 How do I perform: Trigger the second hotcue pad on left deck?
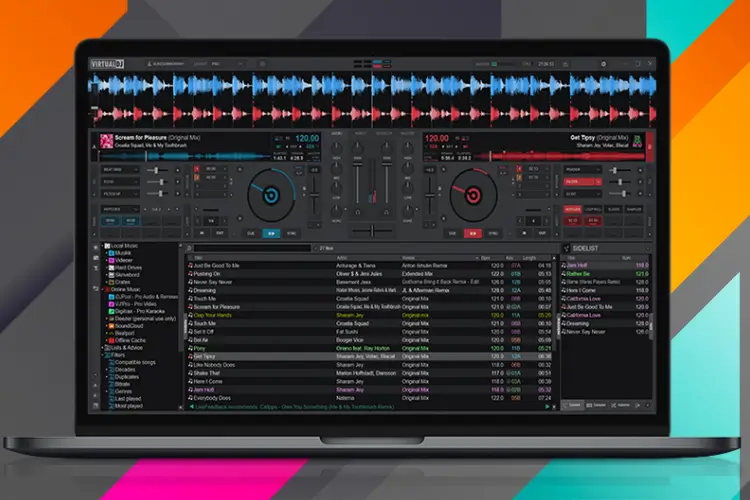click(131, 221)
